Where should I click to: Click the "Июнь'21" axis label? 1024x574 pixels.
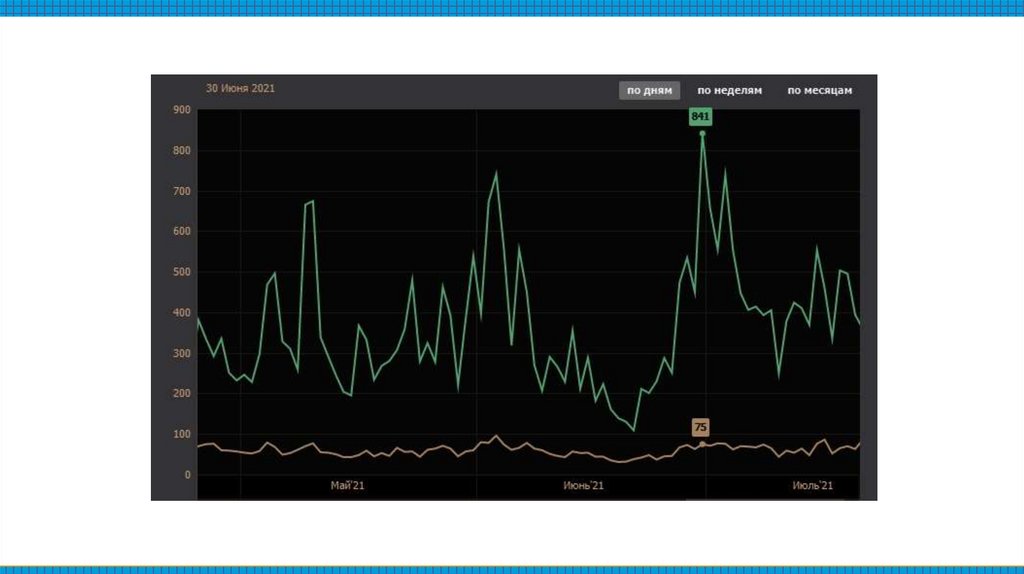583,485
